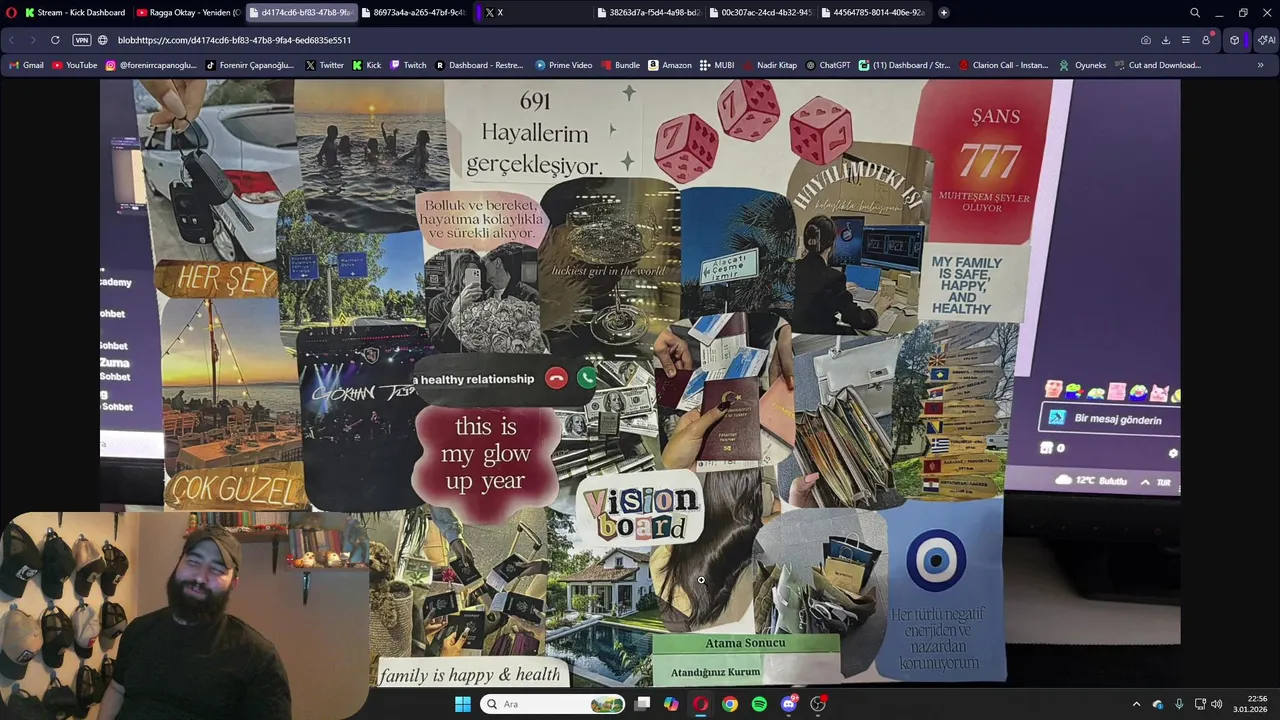The height and width of the screenshot is (720, 1280).
Task: Open the Bundle bookmark
Action: tap(620, 65)
